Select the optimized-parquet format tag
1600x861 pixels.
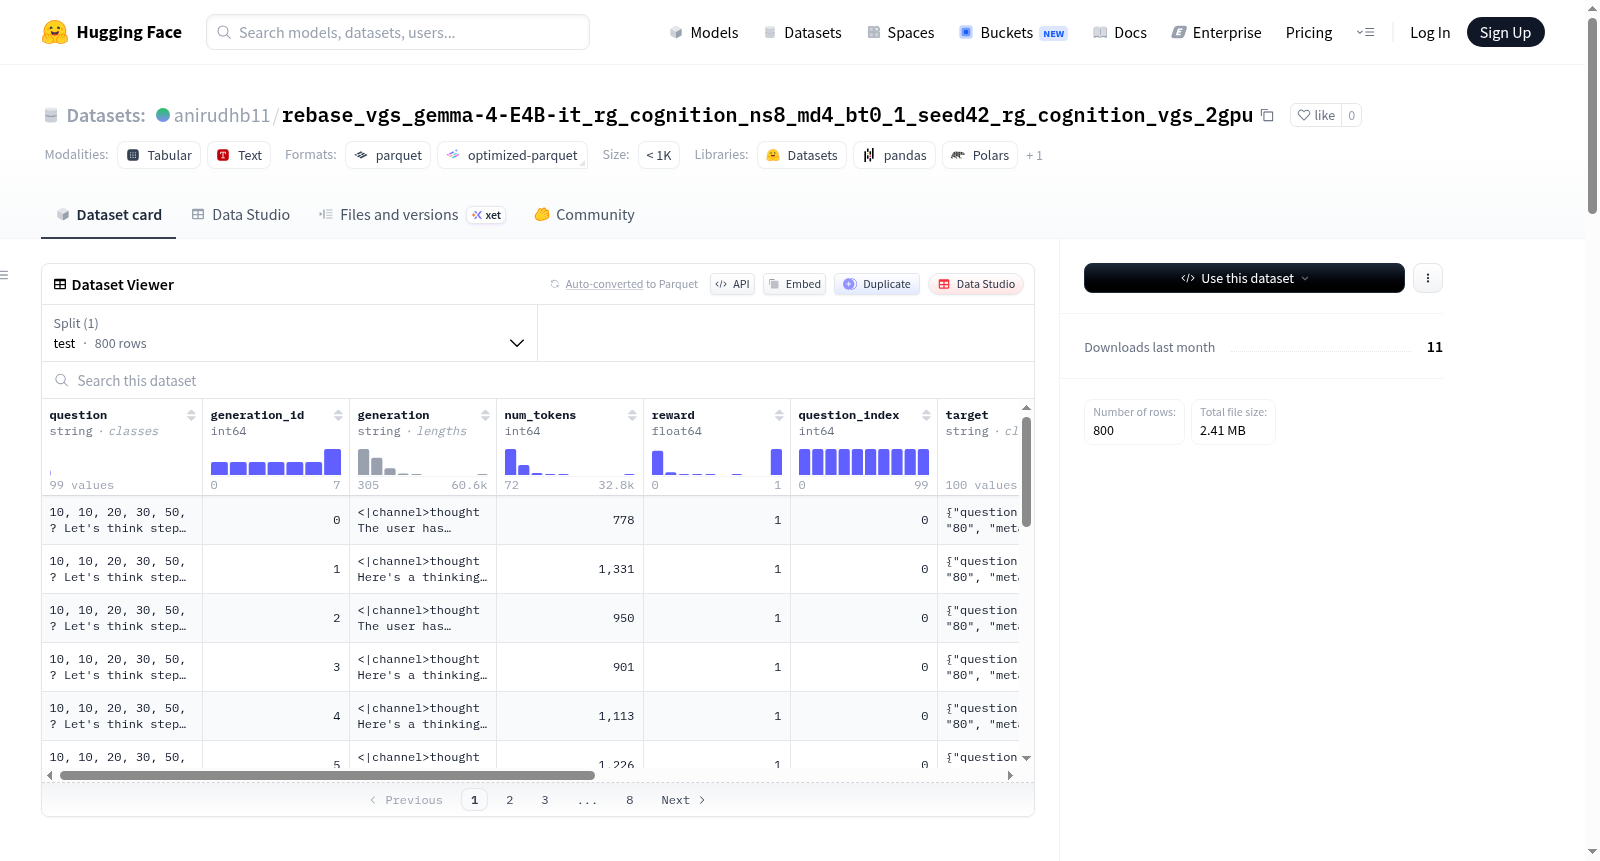(512, 155)
